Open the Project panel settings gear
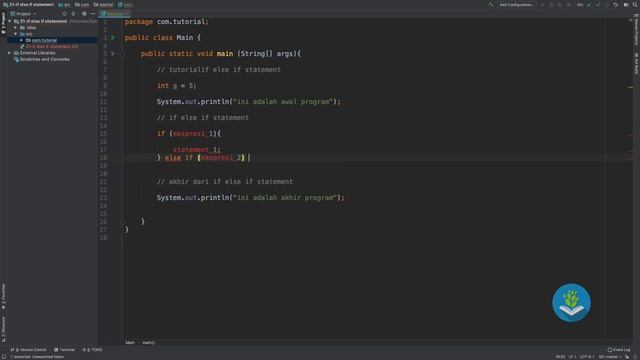 coord(84,13)
